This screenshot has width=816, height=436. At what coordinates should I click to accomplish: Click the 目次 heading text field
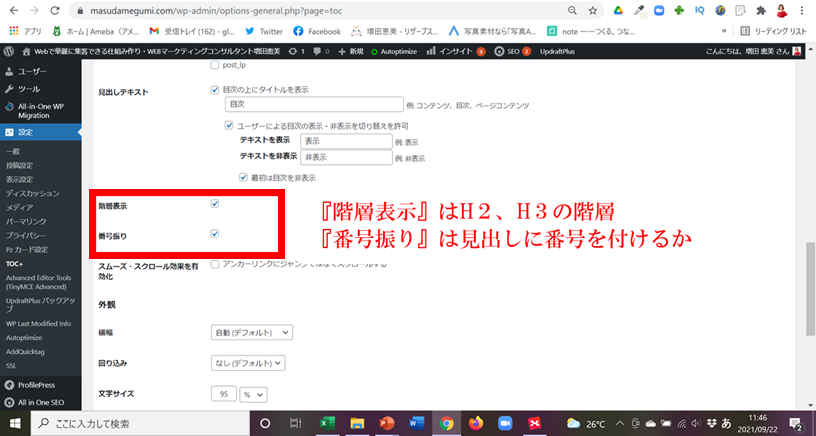[x=314, y=104]
